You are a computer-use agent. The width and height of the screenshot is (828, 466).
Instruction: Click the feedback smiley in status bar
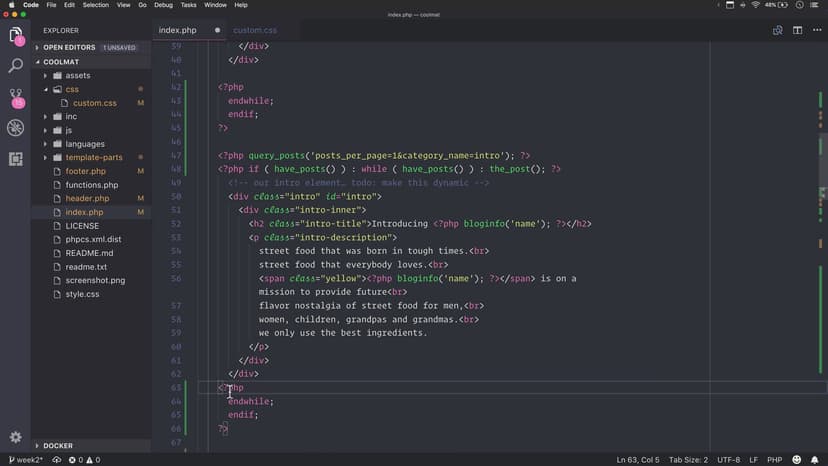797,460
